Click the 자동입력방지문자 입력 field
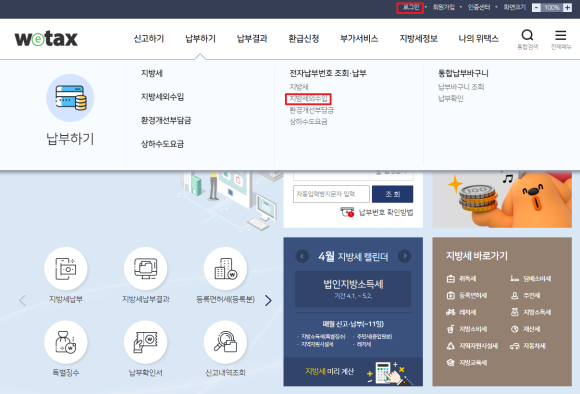 pos(331,194)
